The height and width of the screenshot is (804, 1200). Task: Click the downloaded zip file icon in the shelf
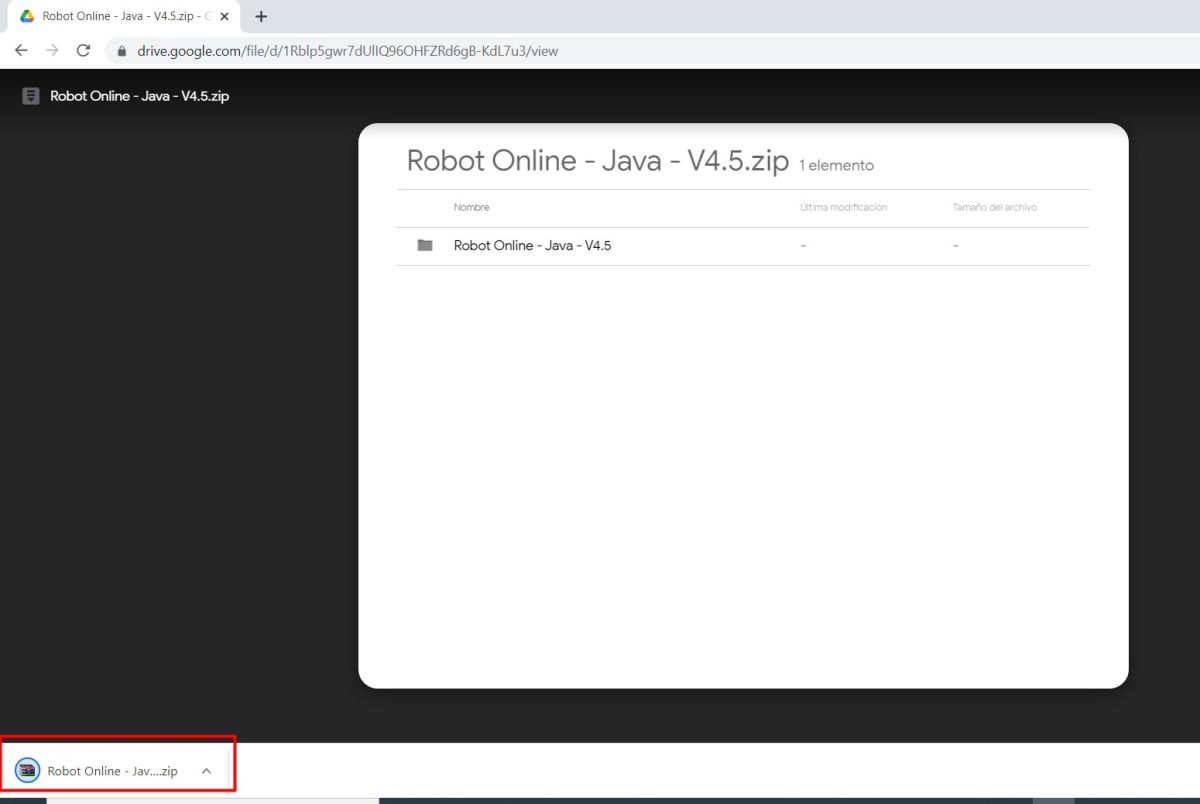tap(27, 770)
